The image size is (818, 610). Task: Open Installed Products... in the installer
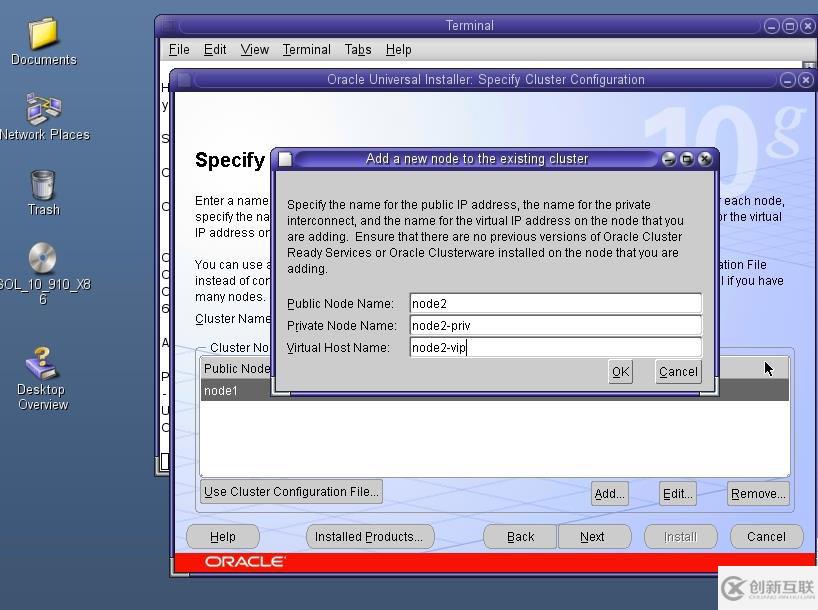[370, 536]
